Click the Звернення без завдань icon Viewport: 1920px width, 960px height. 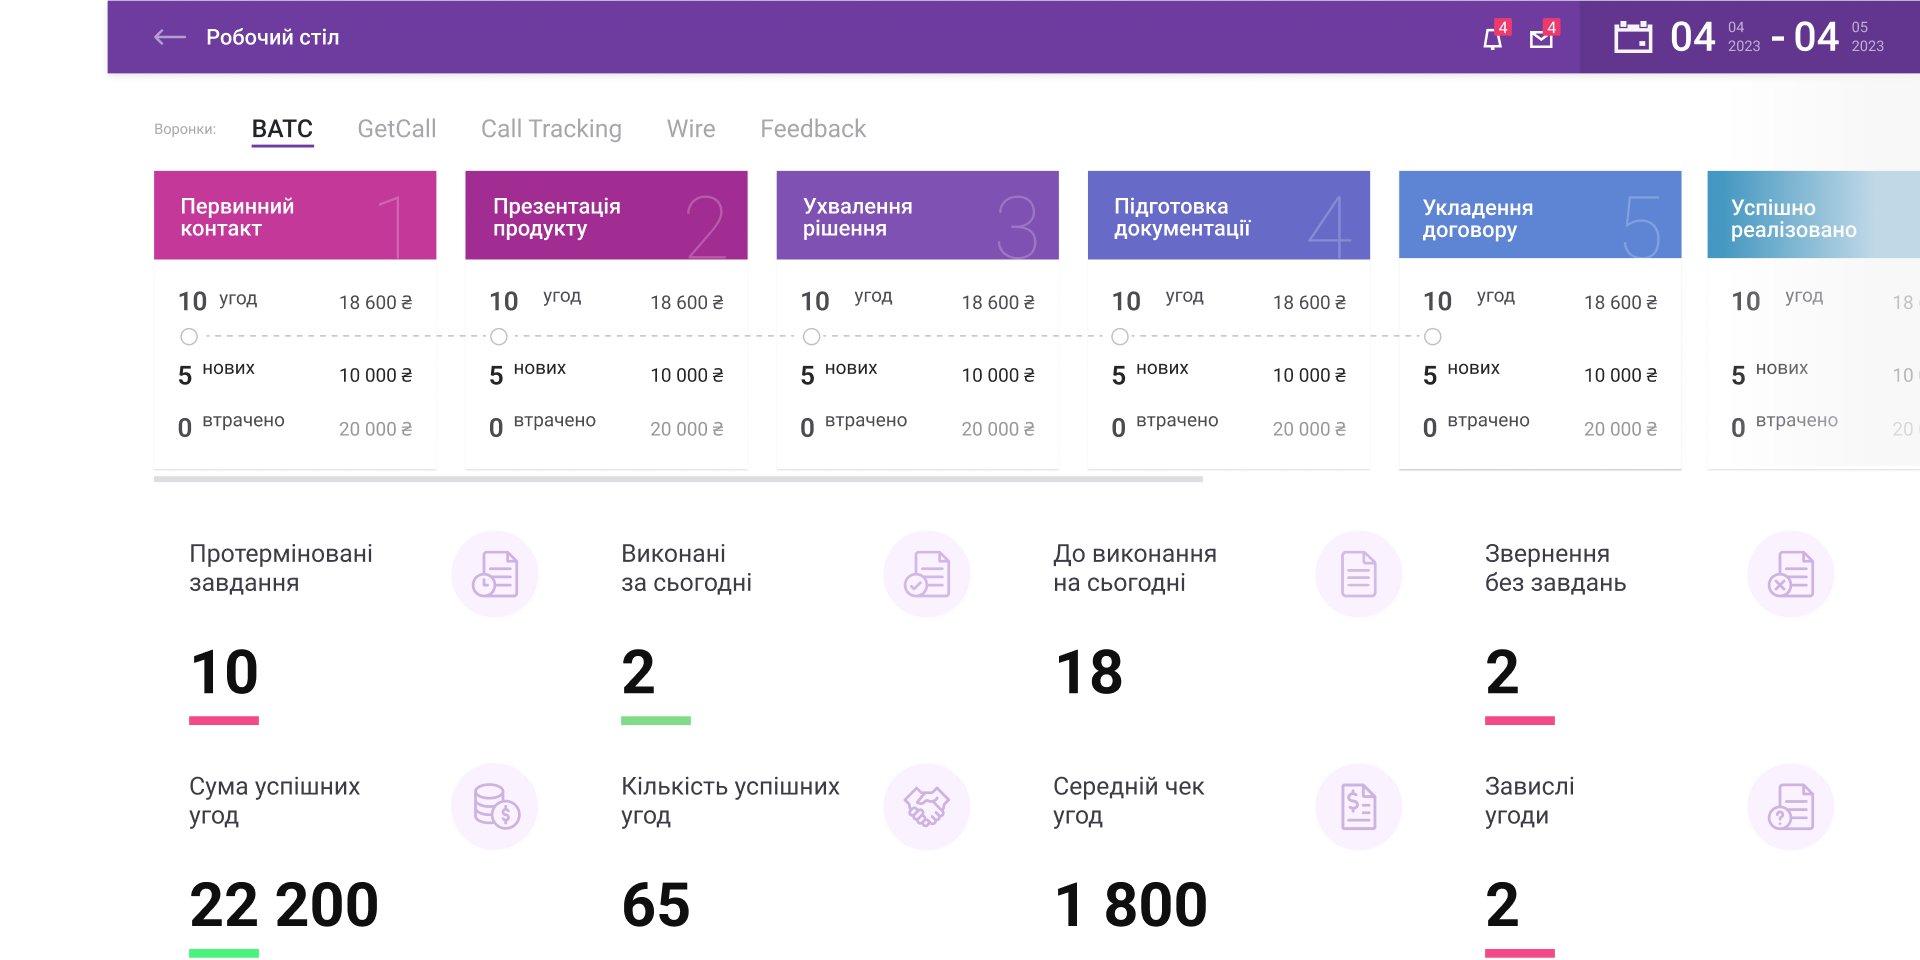coord(1790,574)
